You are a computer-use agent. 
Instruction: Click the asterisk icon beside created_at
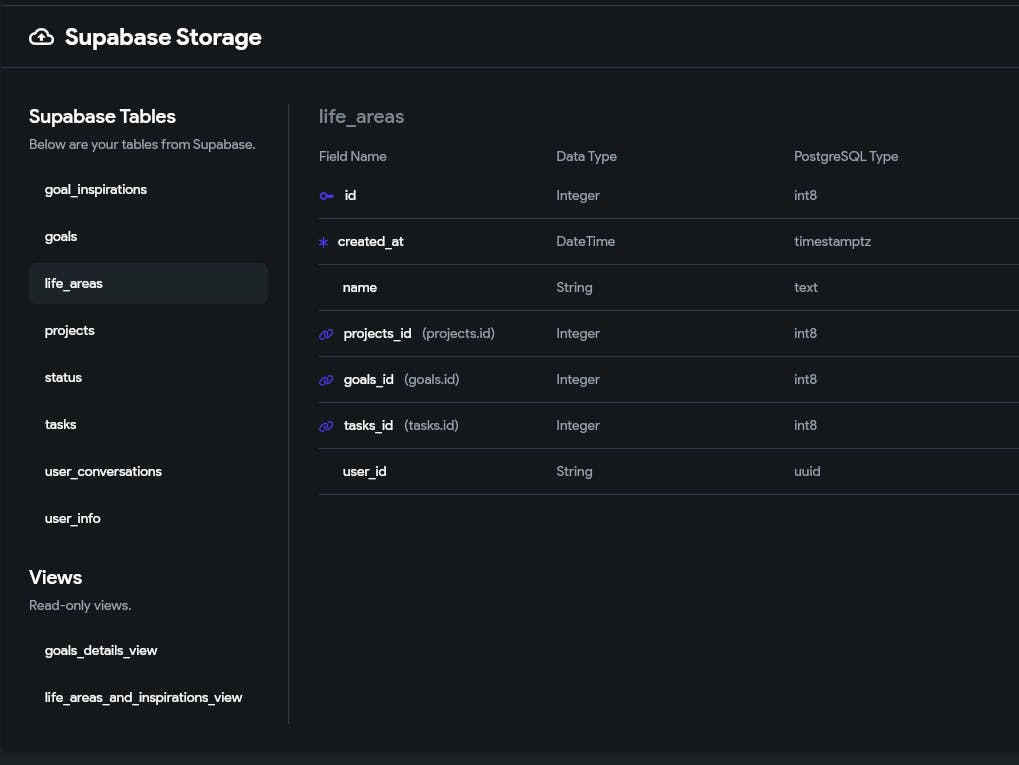pos(323,242)
